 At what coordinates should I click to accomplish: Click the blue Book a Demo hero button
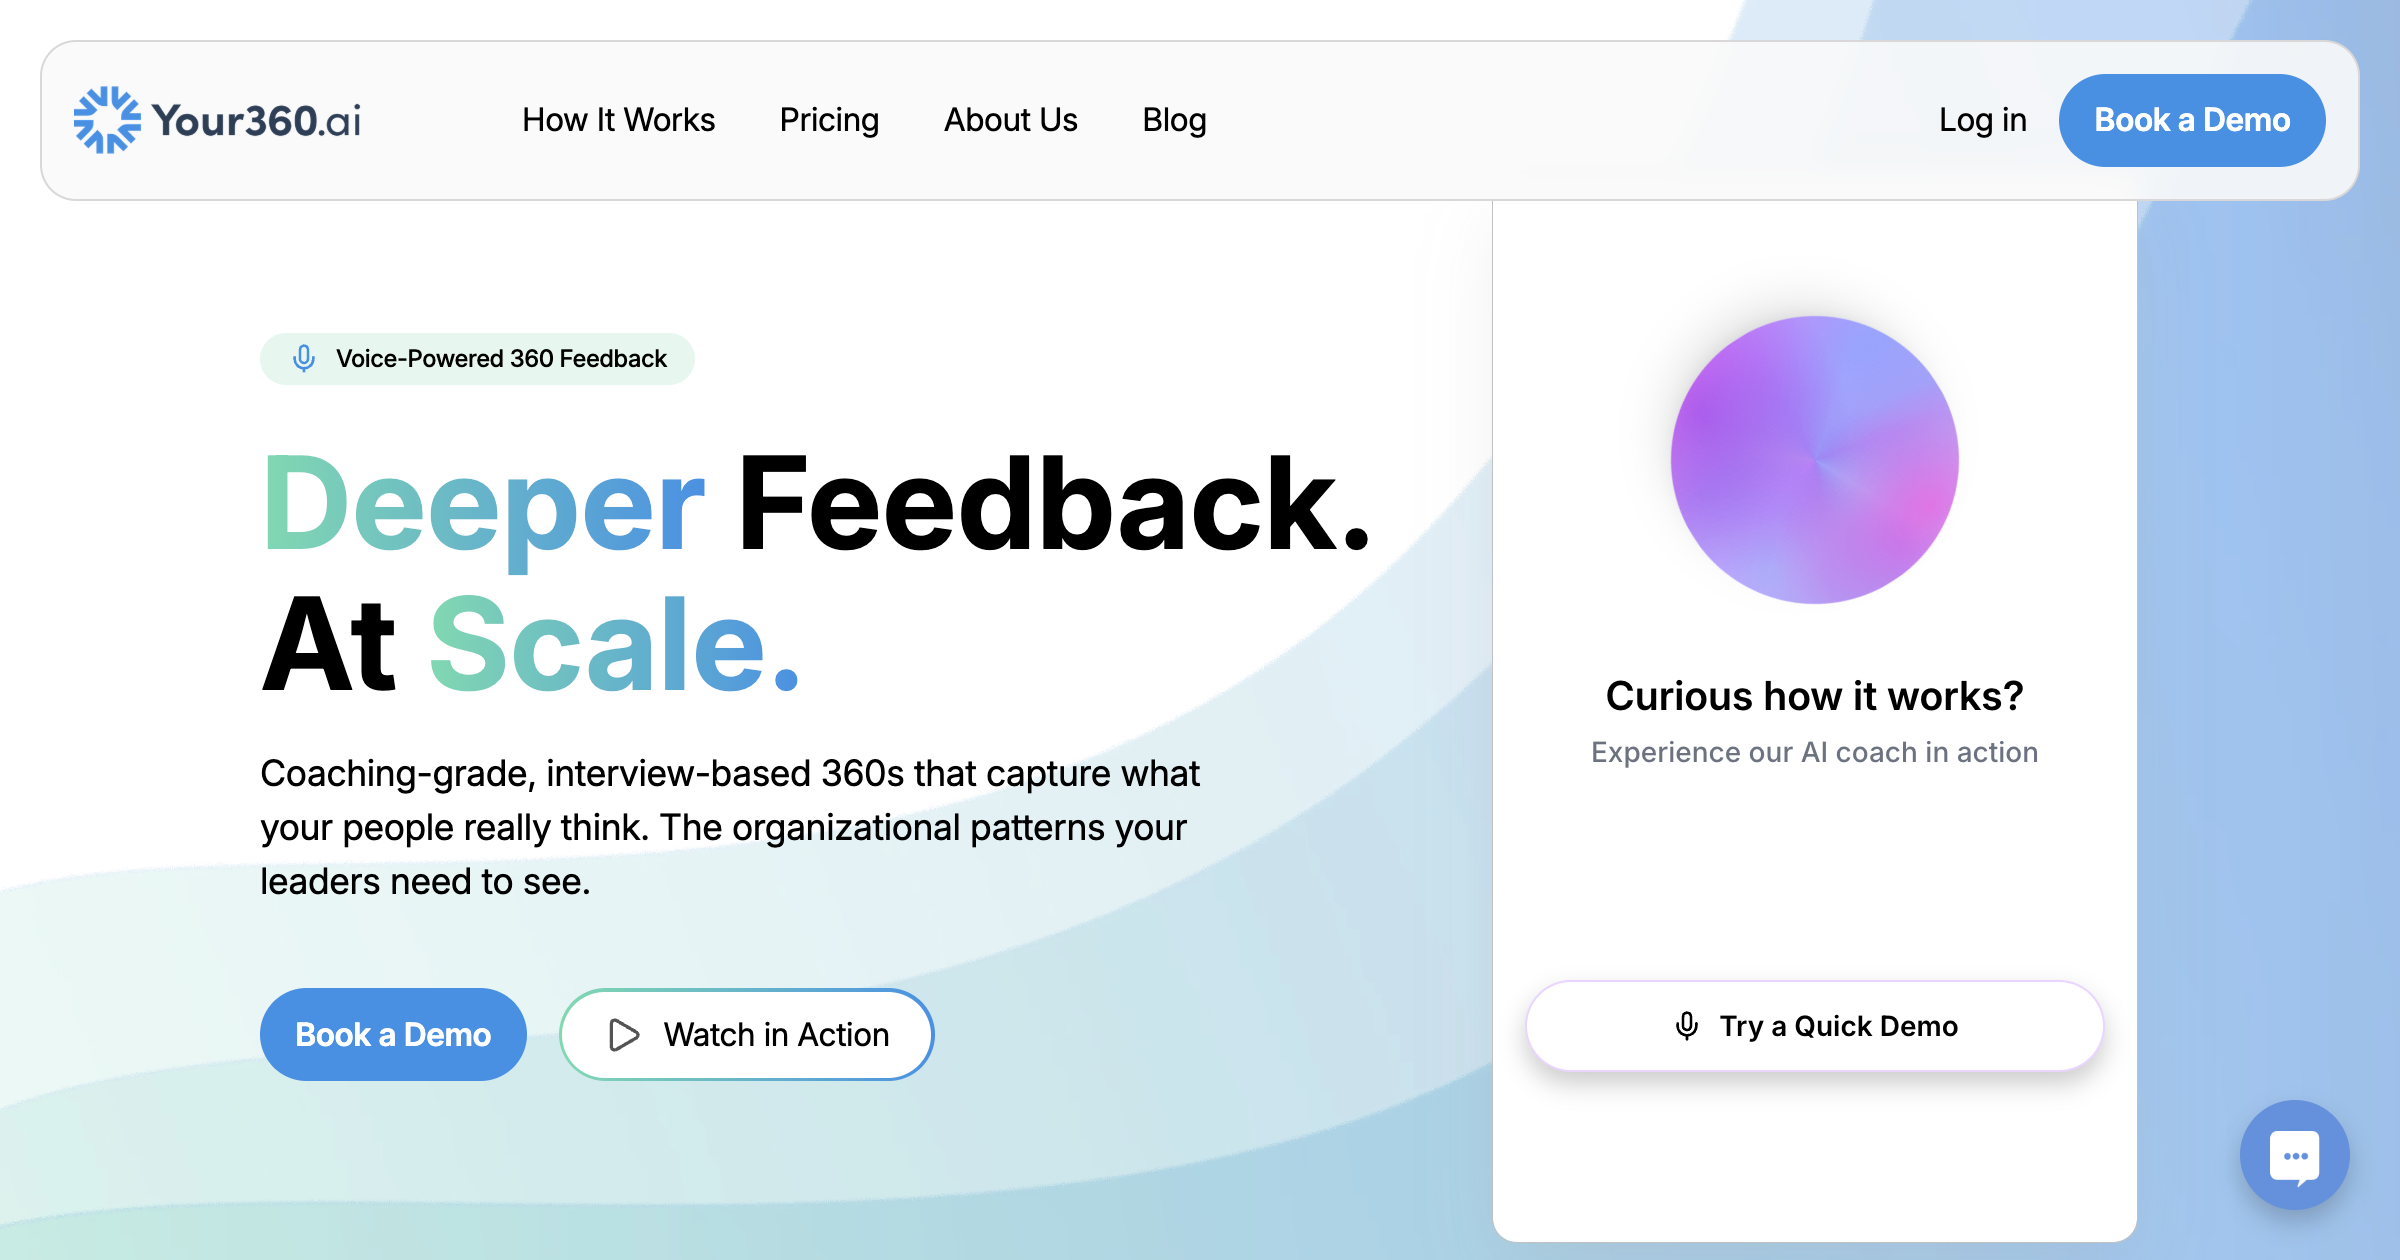click(393, 1034)
